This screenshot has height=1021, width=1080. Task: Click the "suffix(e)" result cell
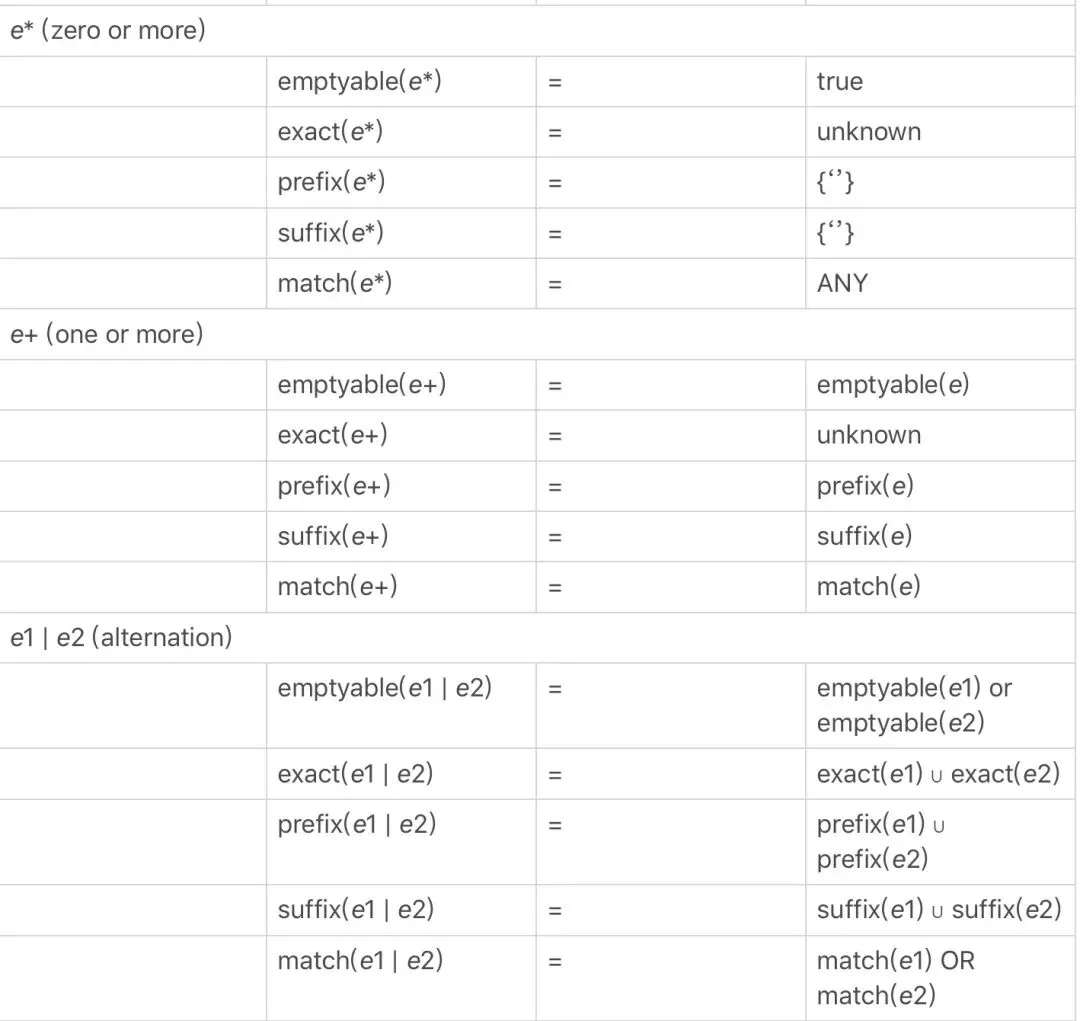(x=864, y=537)
